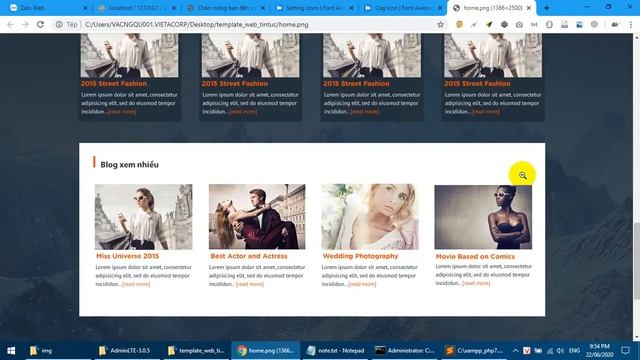The width and height of the screenshot is (640, 360).
Task: Open the Windows Start menu
Action: point(11,351)
